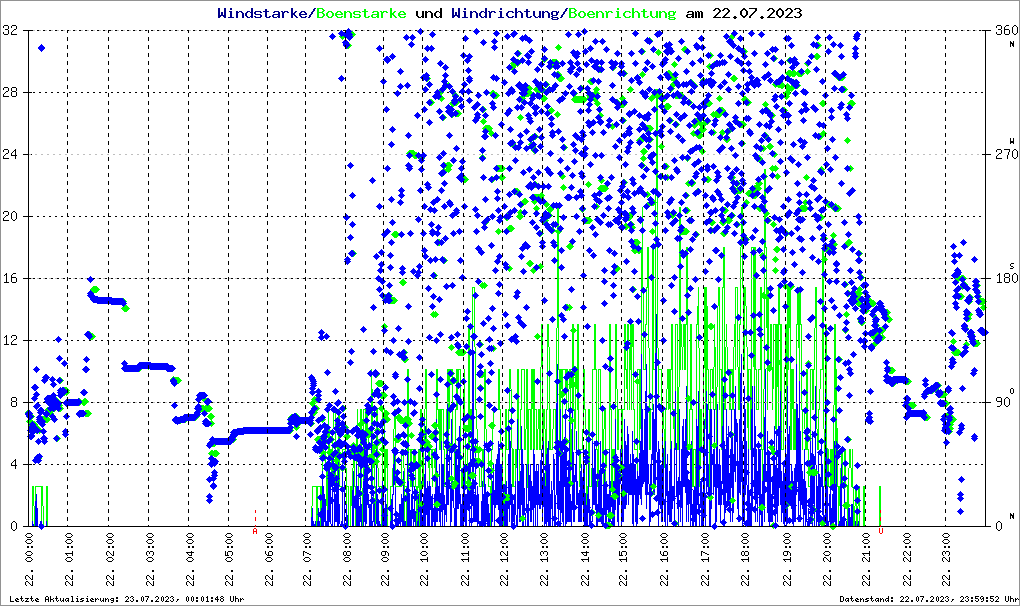
Task: Click the "Letzte Aktualisierung" timestamp in footer
Action: [x=124, y=599]
